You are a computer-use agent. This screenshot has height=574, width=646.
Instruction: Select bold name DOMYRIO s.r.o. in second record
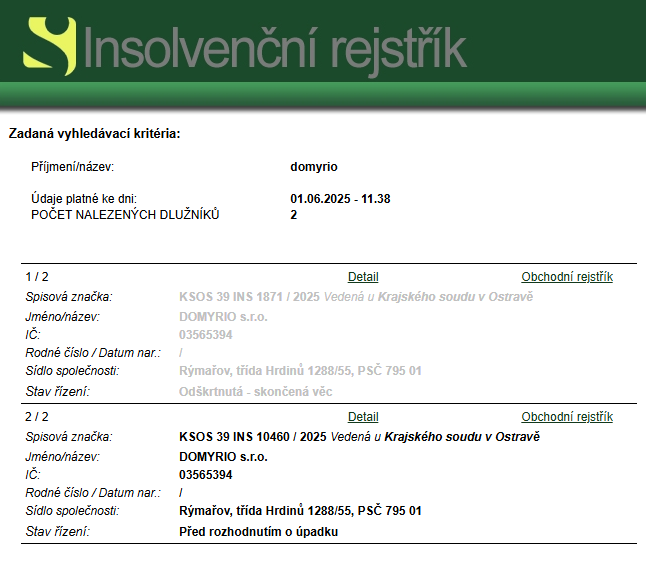(223, 457)
